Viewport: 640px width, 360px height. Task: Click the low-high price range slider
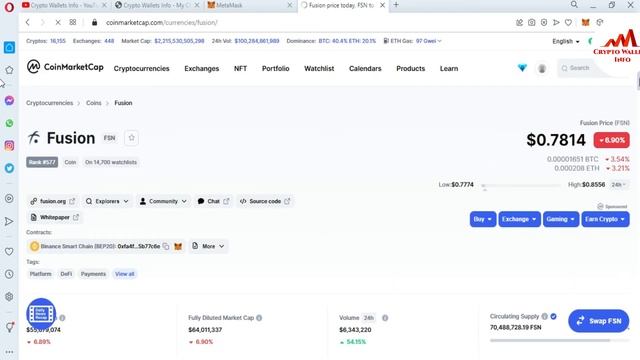tap(521, 186)
